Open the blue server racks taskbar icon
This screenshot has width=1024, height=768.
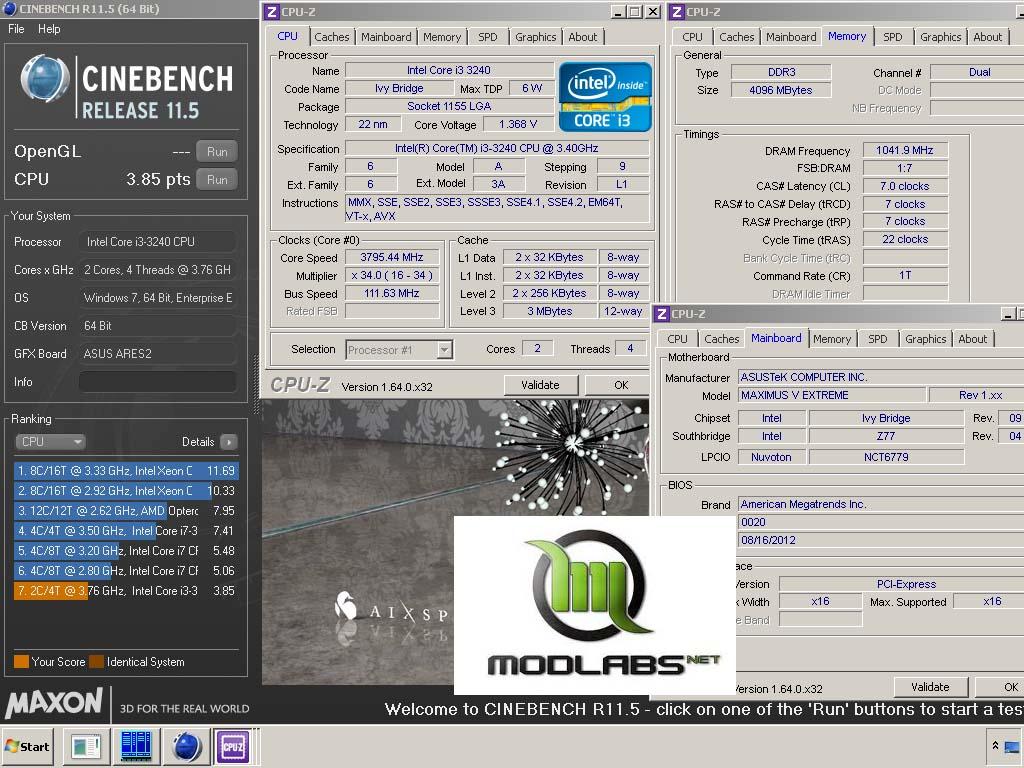[136, 746]
